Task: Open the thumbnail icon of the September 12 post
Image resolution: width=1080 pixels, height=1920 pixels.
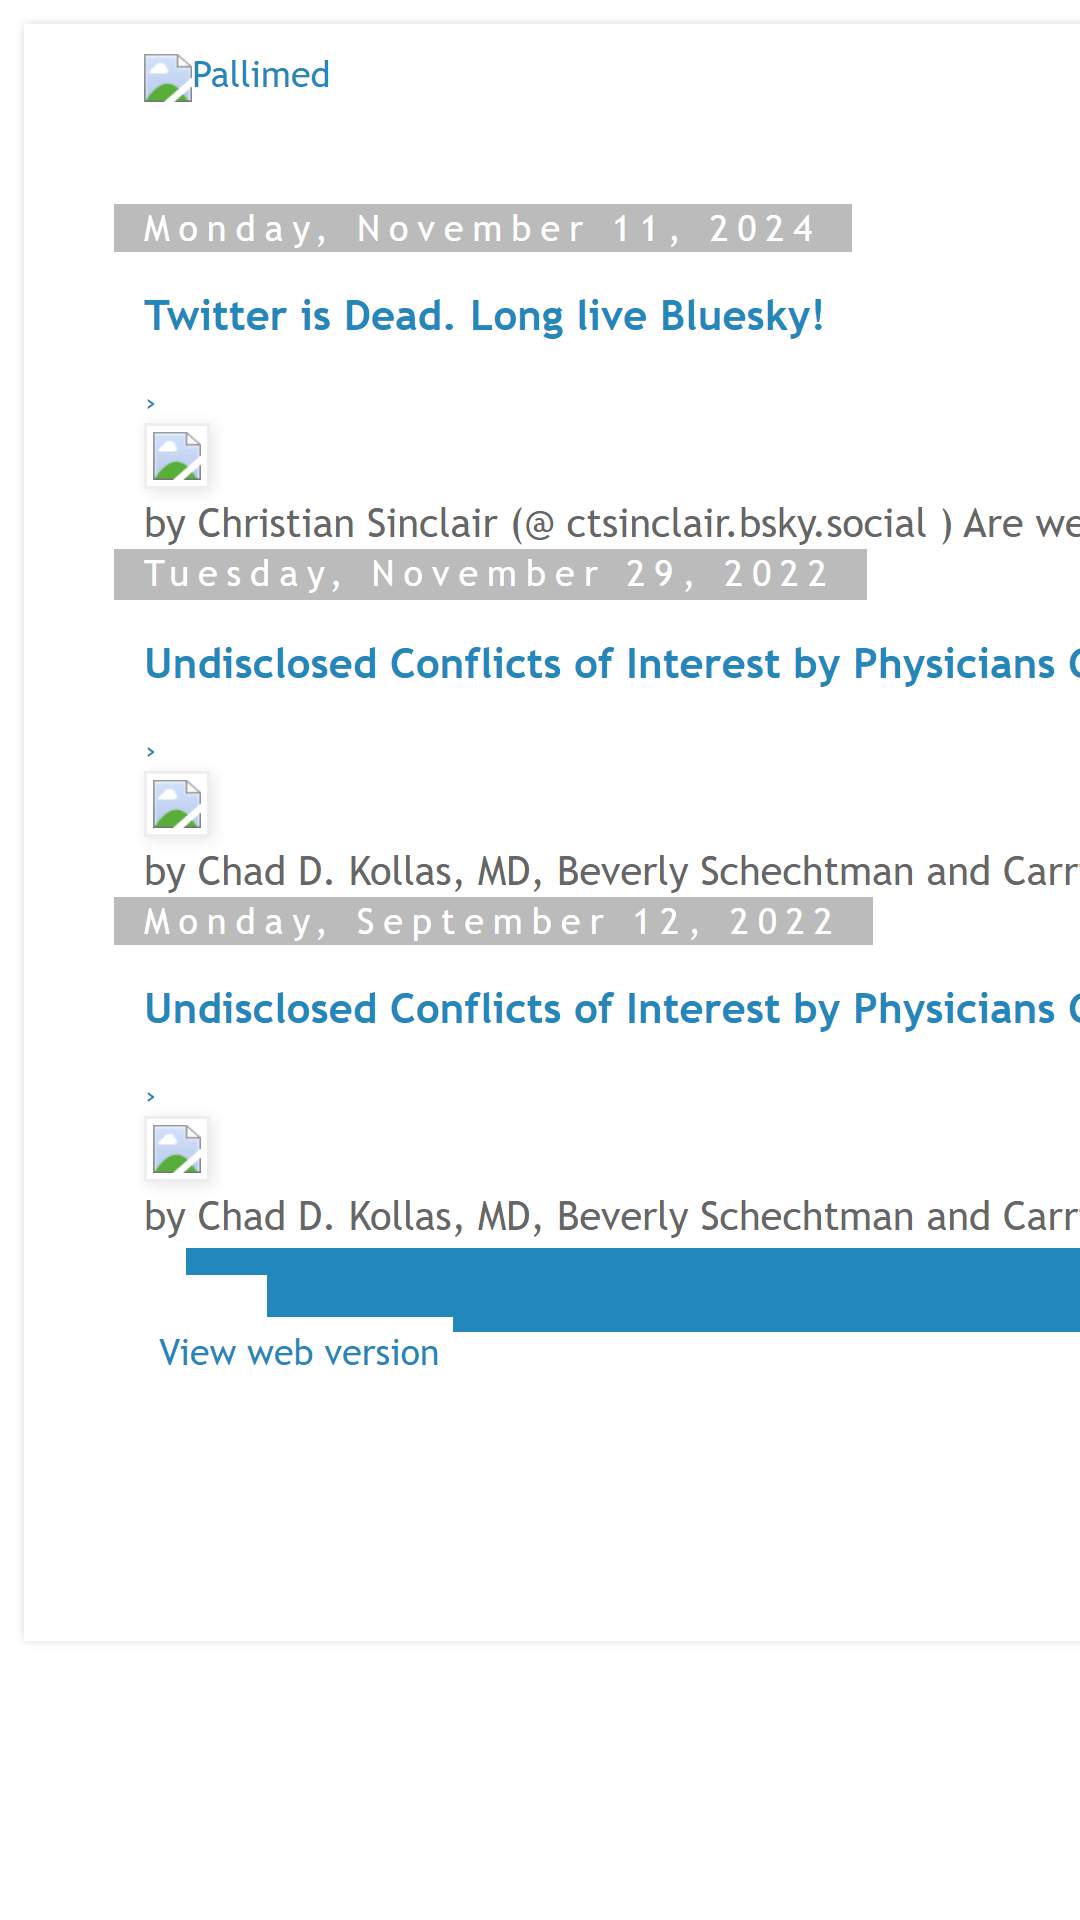Action: pos(177,1149)
